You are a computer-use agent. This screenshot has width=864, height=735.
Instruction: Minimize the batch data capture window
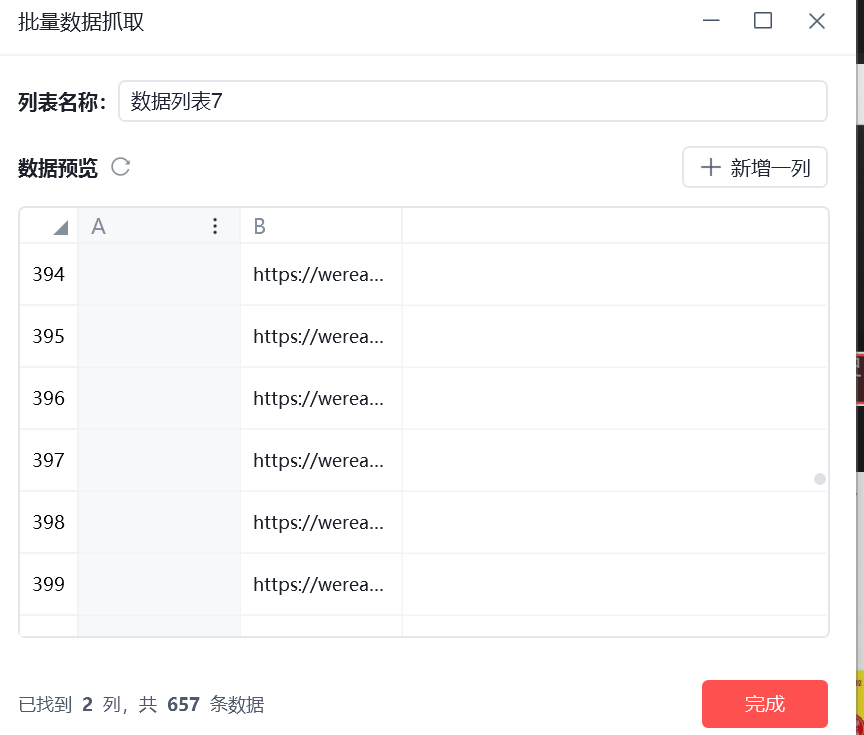click(x=711, y=21)
